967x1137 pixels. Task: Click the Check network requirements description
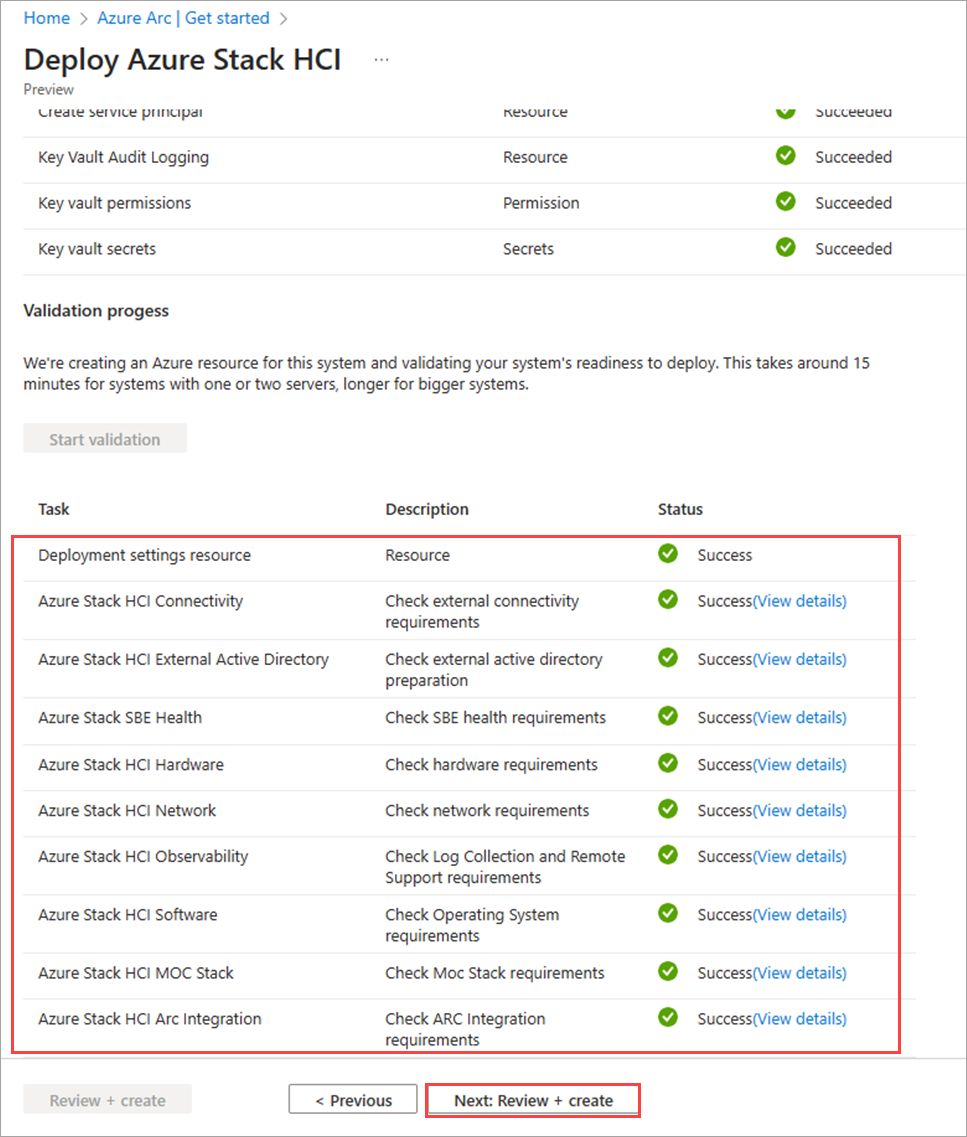tap(486, 811)
